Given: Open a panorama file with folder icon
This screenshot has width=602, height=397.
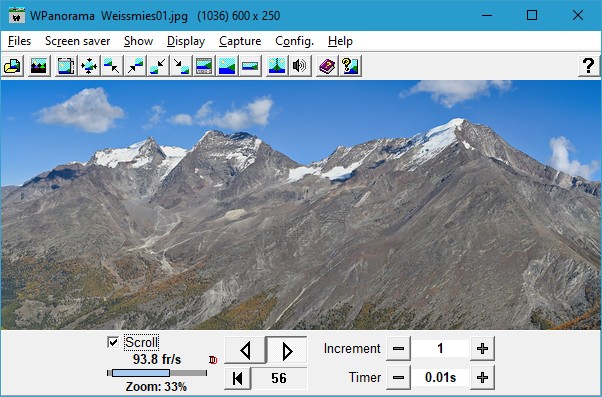Looking at the screenshot, I should coord(13,66).
